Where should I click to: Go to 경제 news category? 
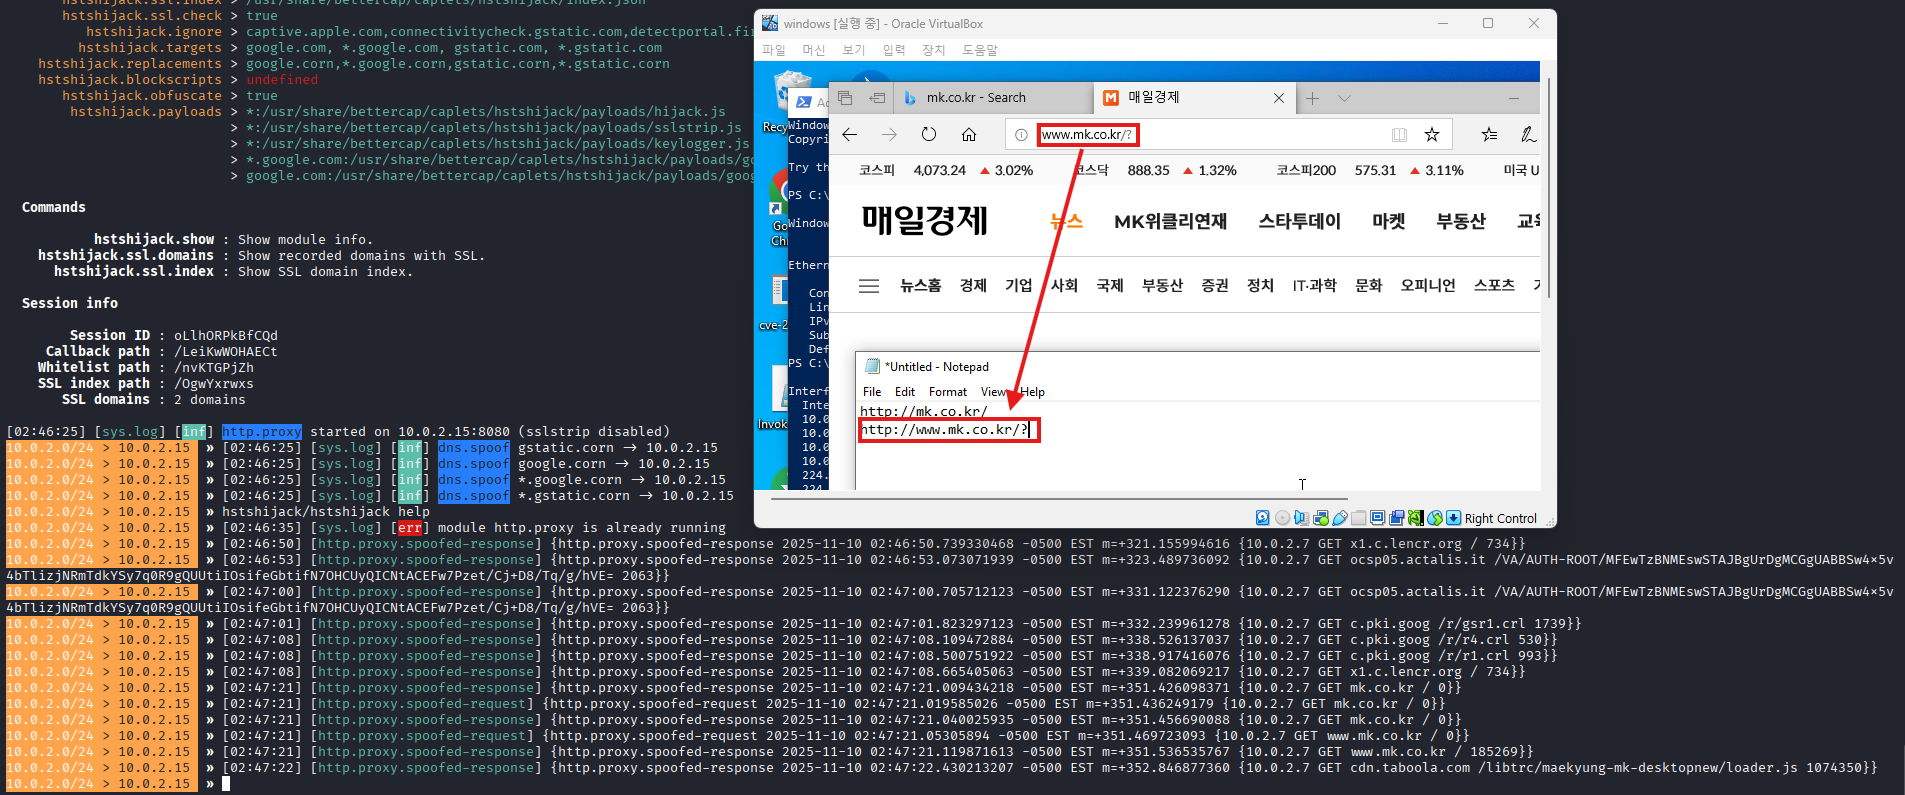973,285
